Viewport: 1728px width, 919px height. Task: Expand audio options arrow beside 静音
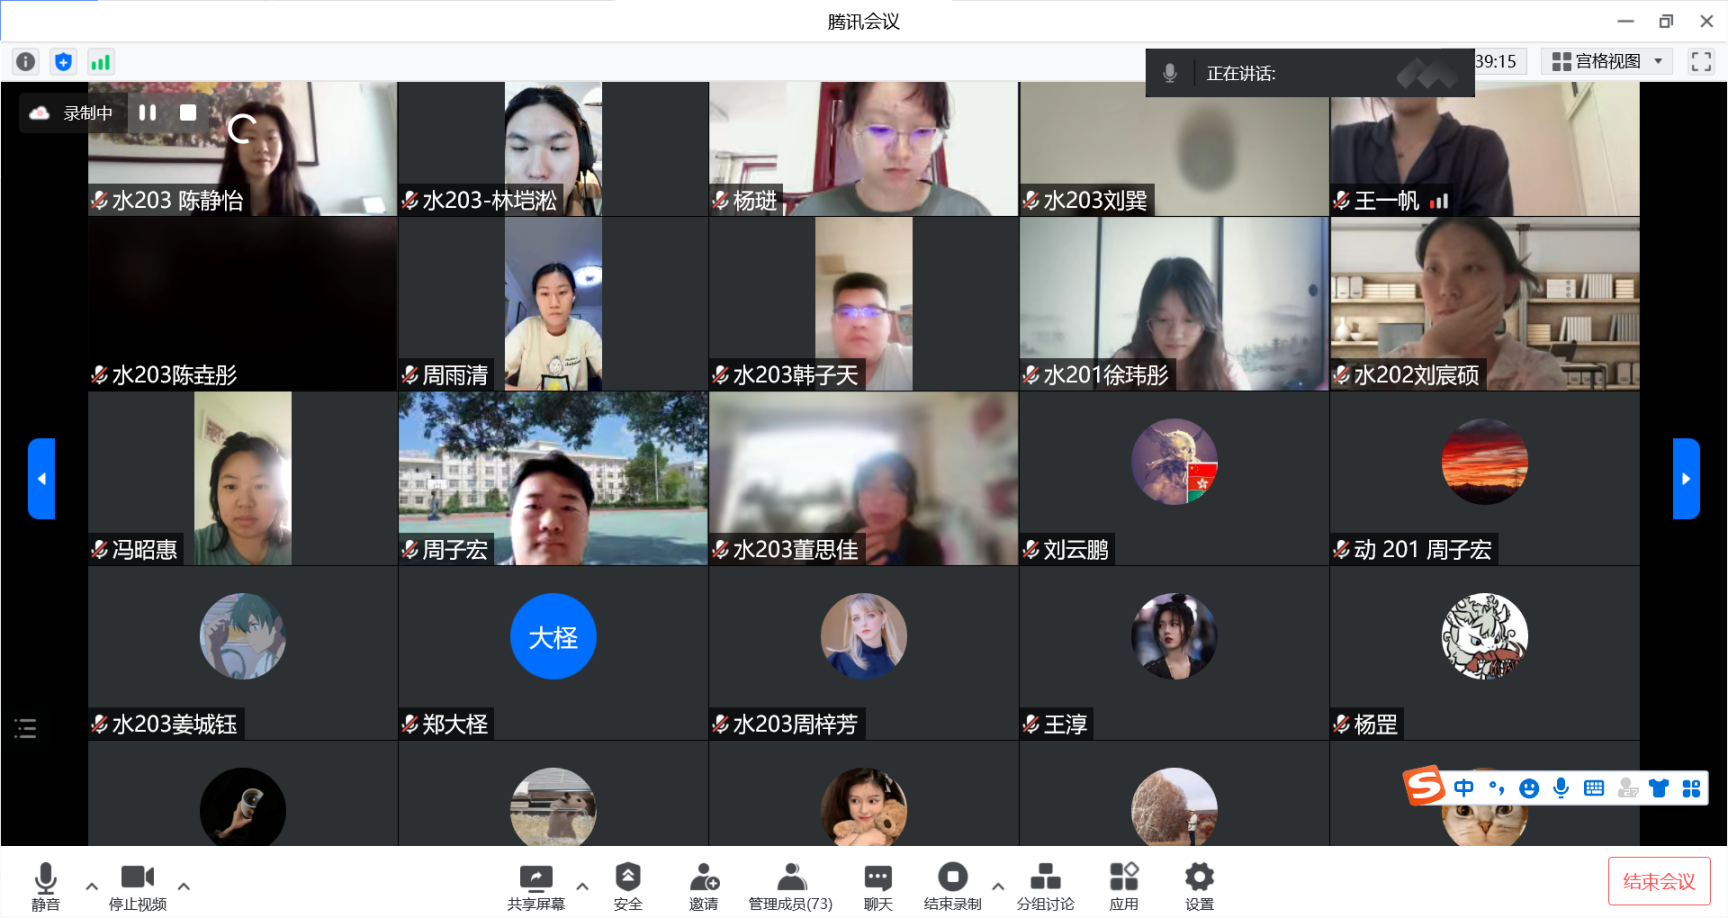pyautogui.click(x=92, y=886)
